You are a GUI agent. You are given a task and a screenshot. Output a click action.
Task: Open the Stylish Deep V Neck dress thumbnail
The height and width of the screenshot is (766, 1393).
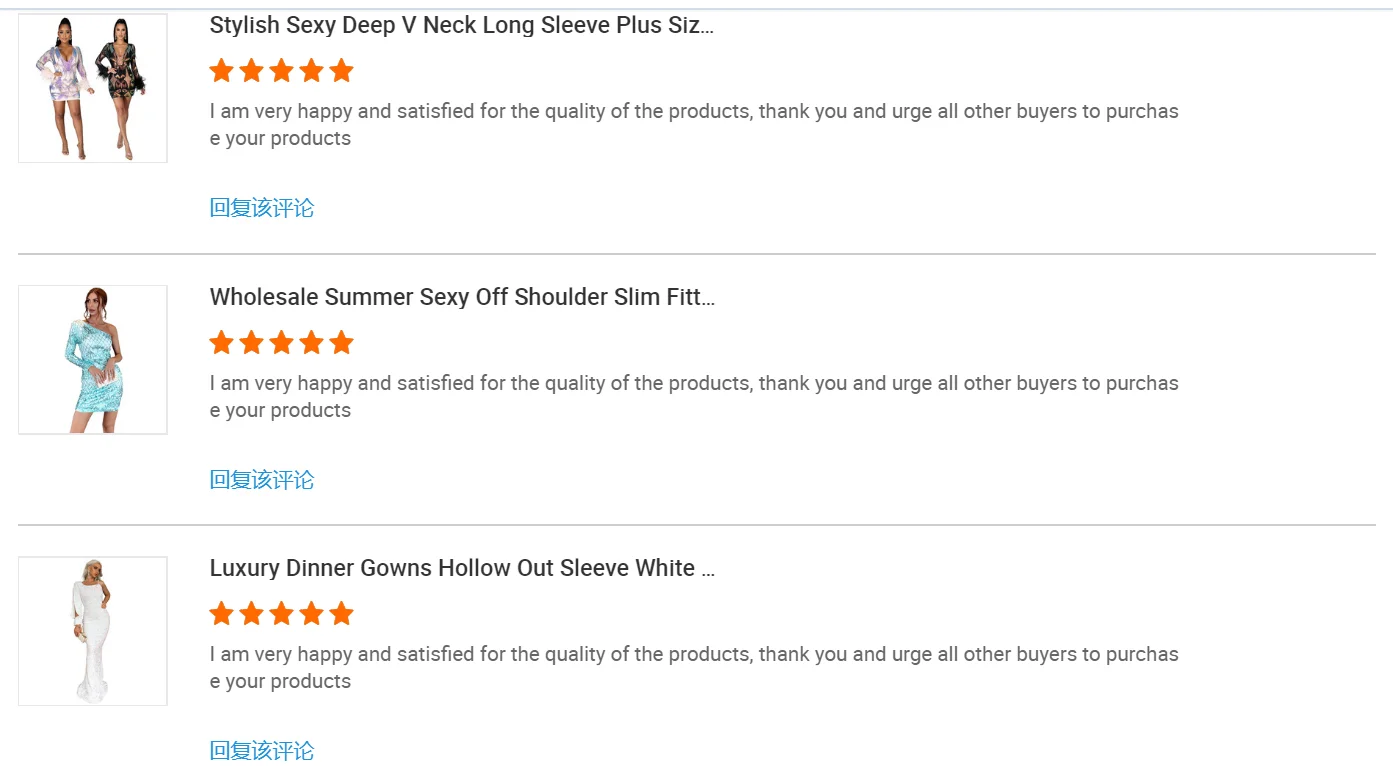(x=93, y=88)
